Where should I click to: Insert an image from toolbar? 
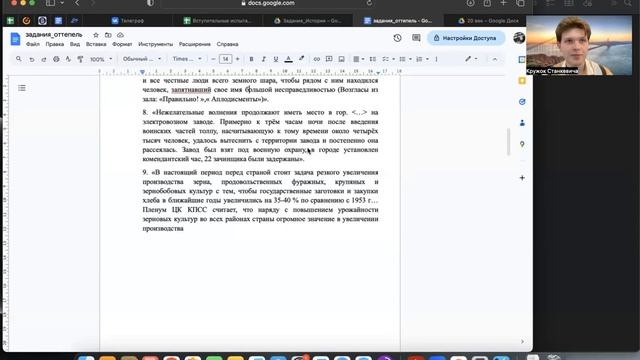pyautogui.click(x=342, y=59)
